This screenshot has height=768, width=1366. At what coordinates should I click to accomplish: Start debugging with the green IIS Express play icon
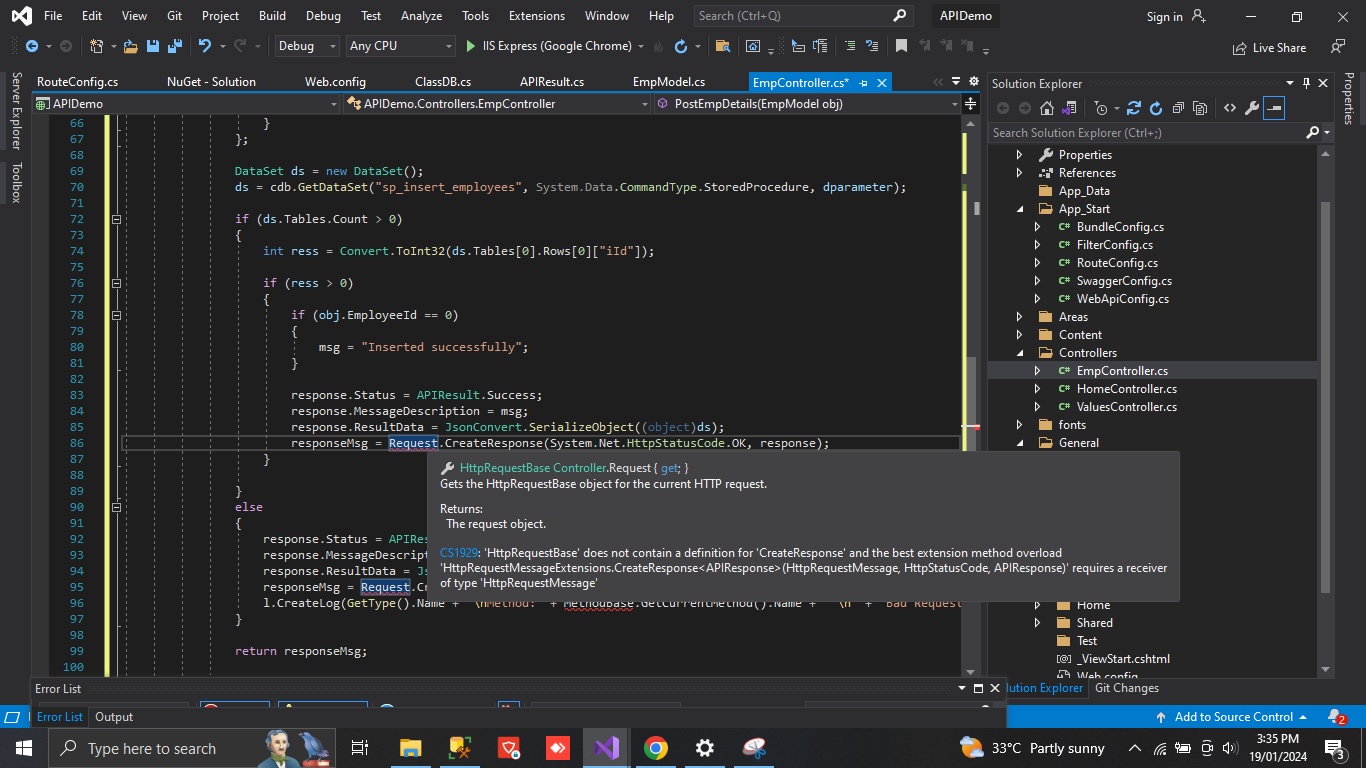coord(472,46)
